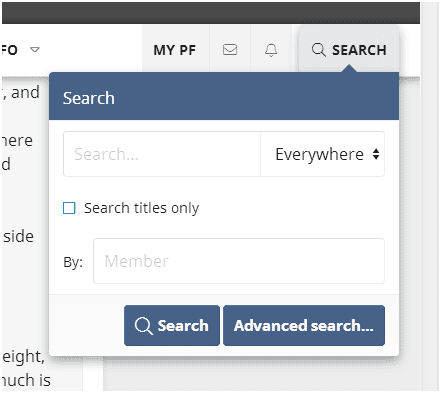Open the inbox envelope icon
Viewport: 441px width, 393px height.
point(230,50)
